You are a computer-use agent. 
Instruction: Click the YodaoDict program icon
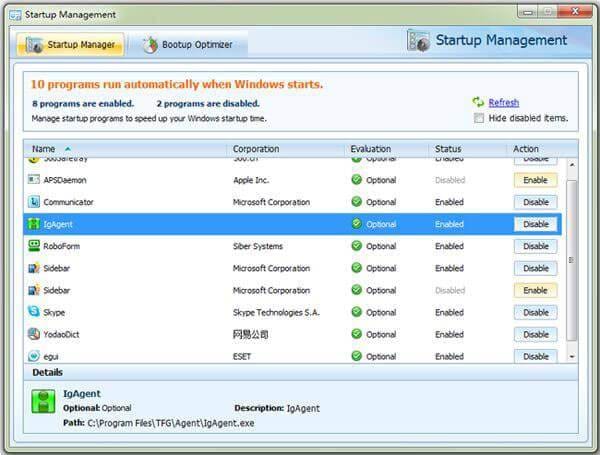pyautogui.click(x=35, y=334)
